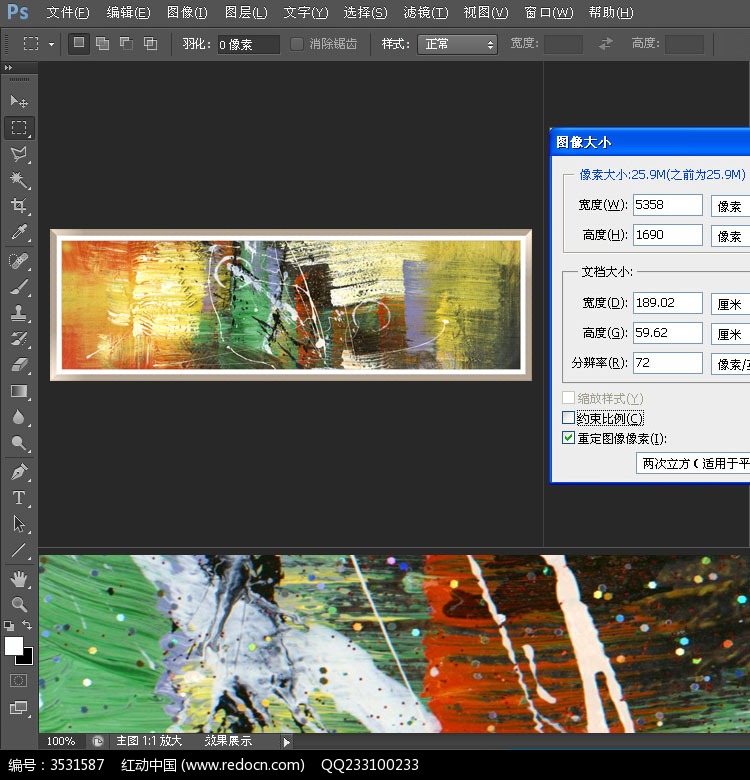750x780 pixels.
Task: Open the 滤镜(T) menu
Action: point(426,13)
